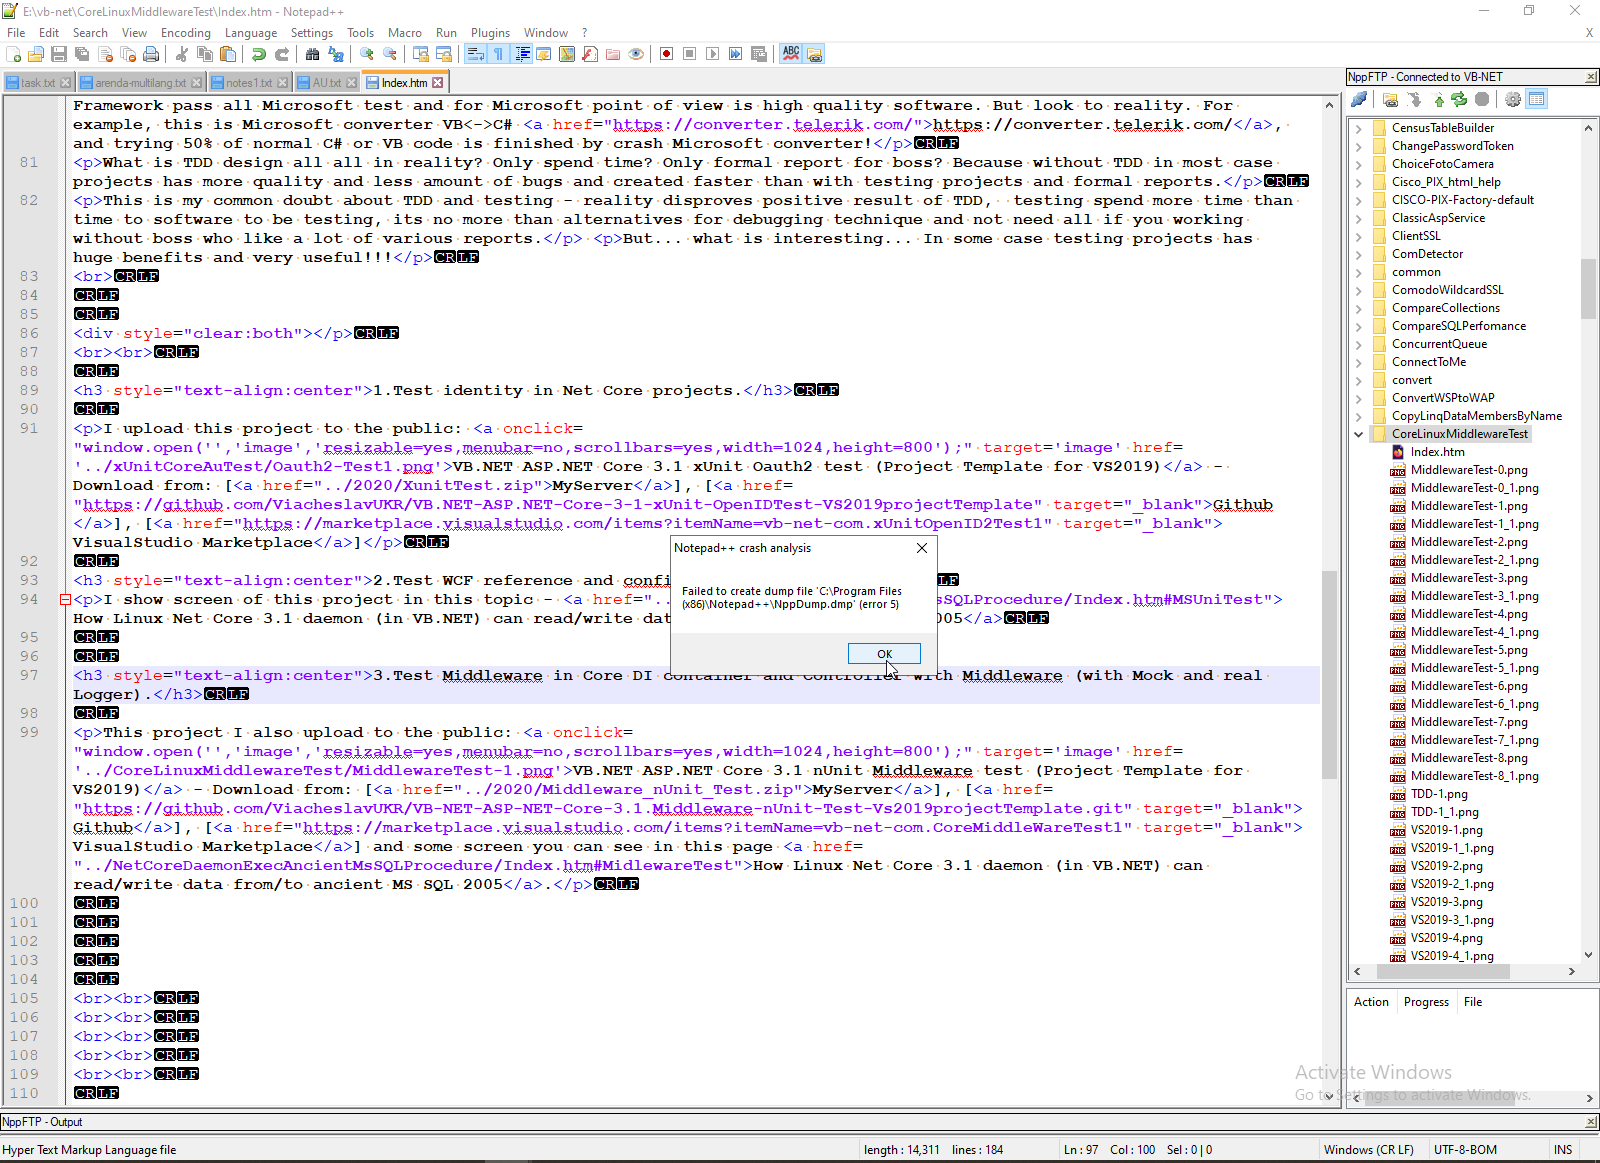The width and height of the screenshot is (1600, 1163).
Task: Toggle the Monitoring eye icon
Action: (x=636, y=54)
